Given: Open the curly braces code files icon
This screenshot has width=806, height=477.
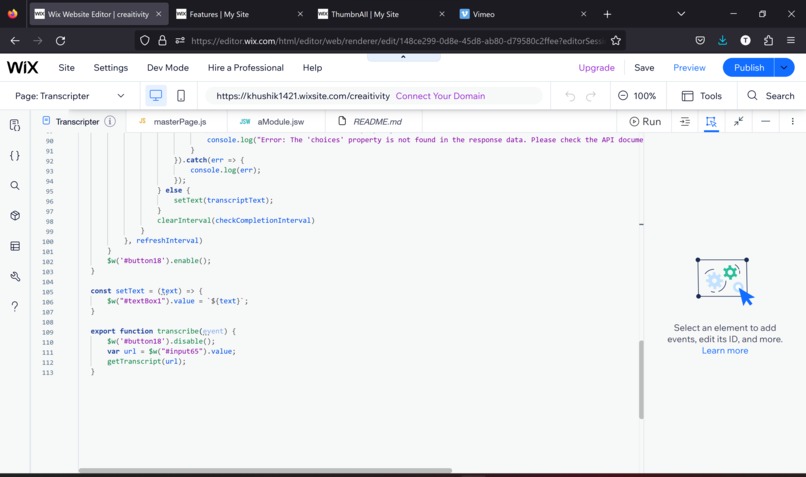Looking at the screenshot, I should (x=15, y=155).
